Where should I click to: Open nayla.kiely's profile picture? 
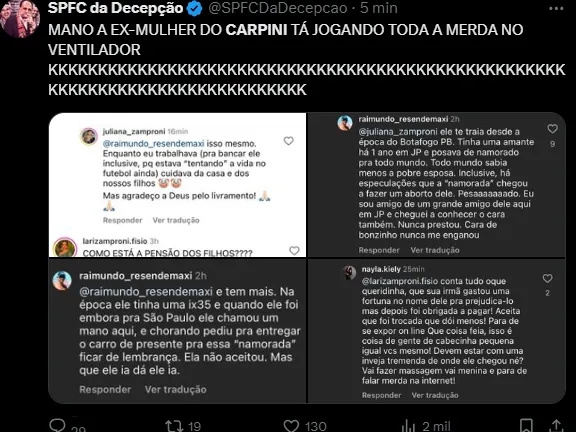(x=349, y=273)
